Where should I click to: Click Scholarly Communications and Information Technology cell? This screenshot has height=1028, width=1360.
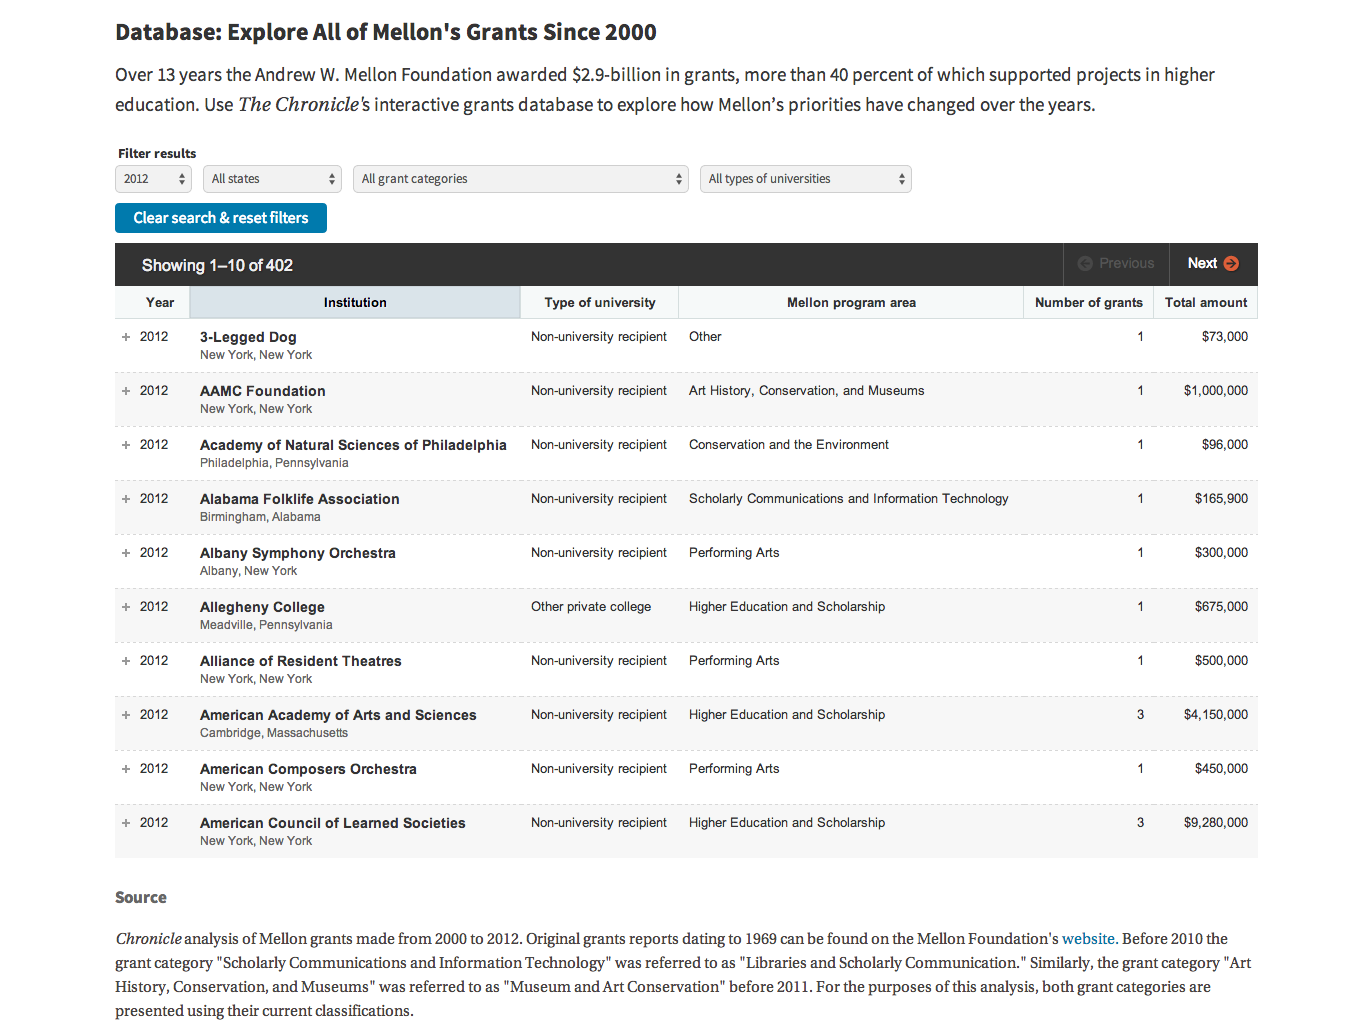click(x=849, y=499)
